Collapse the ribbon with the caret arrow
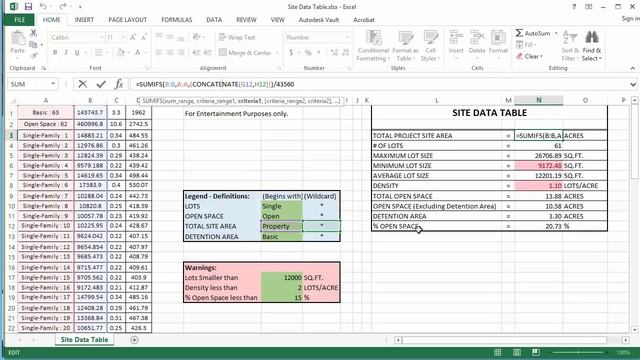640x360 pixels. tap(632, 68)
